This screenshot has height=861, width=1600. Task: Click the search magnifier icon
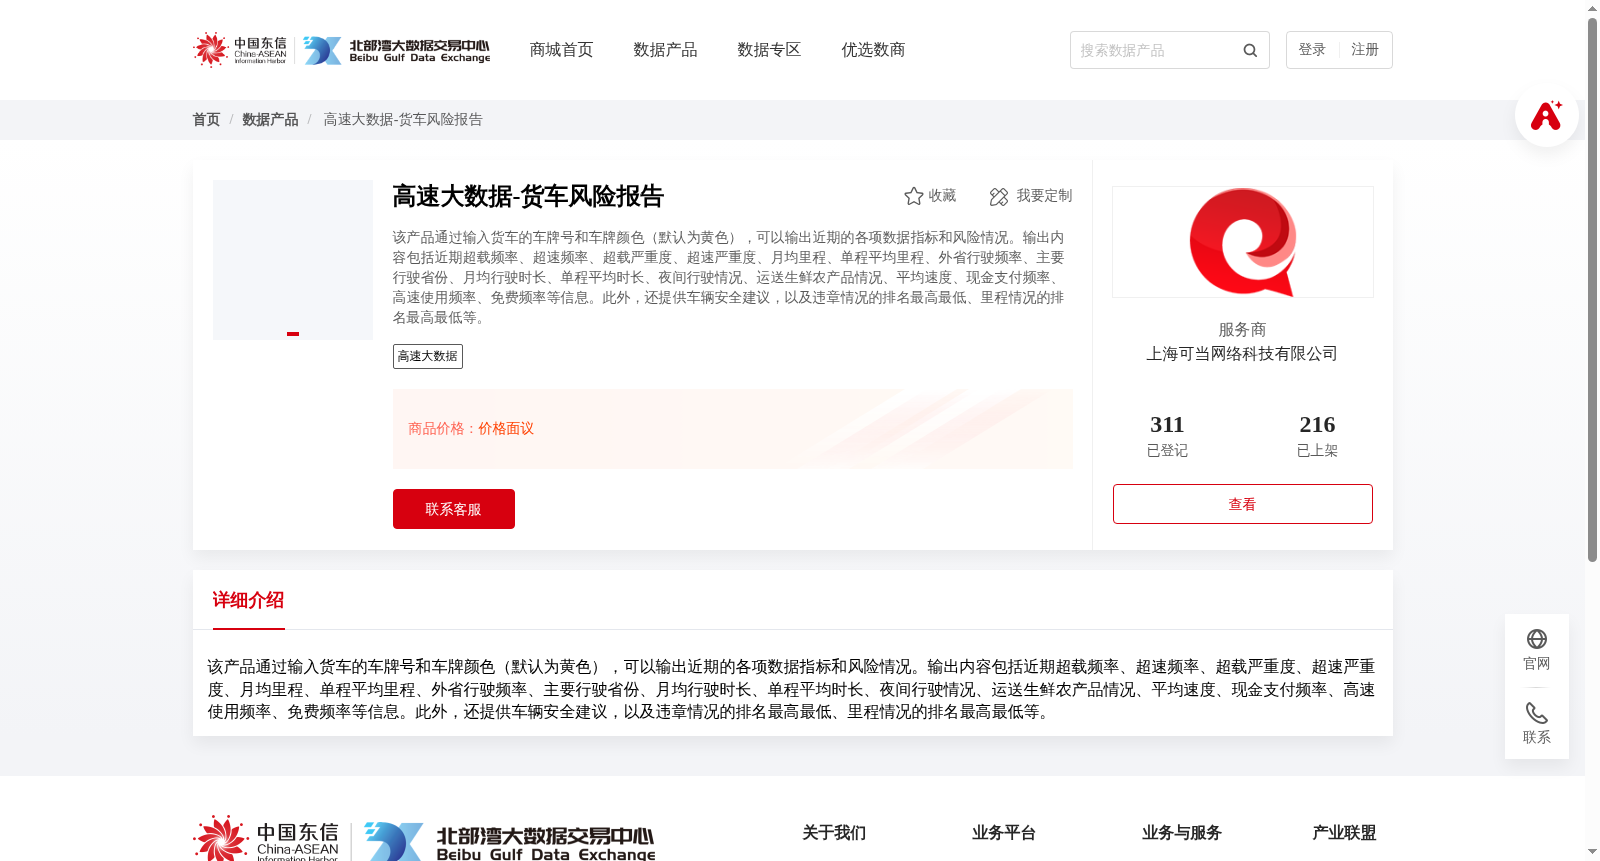[1250, 50]
